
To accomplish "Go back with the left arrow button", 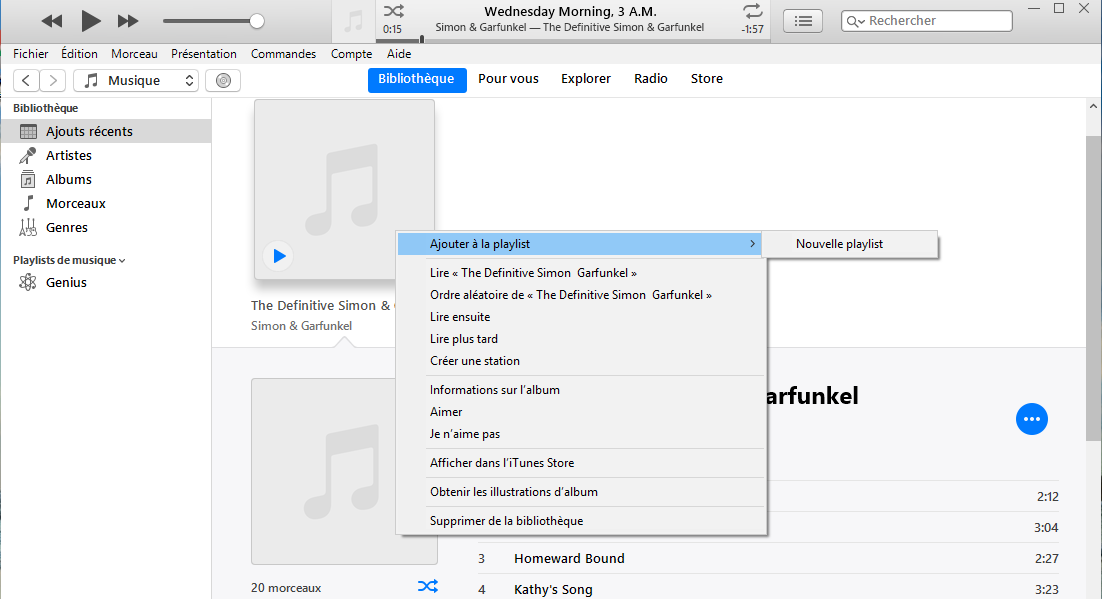I will tap(26, 80).
